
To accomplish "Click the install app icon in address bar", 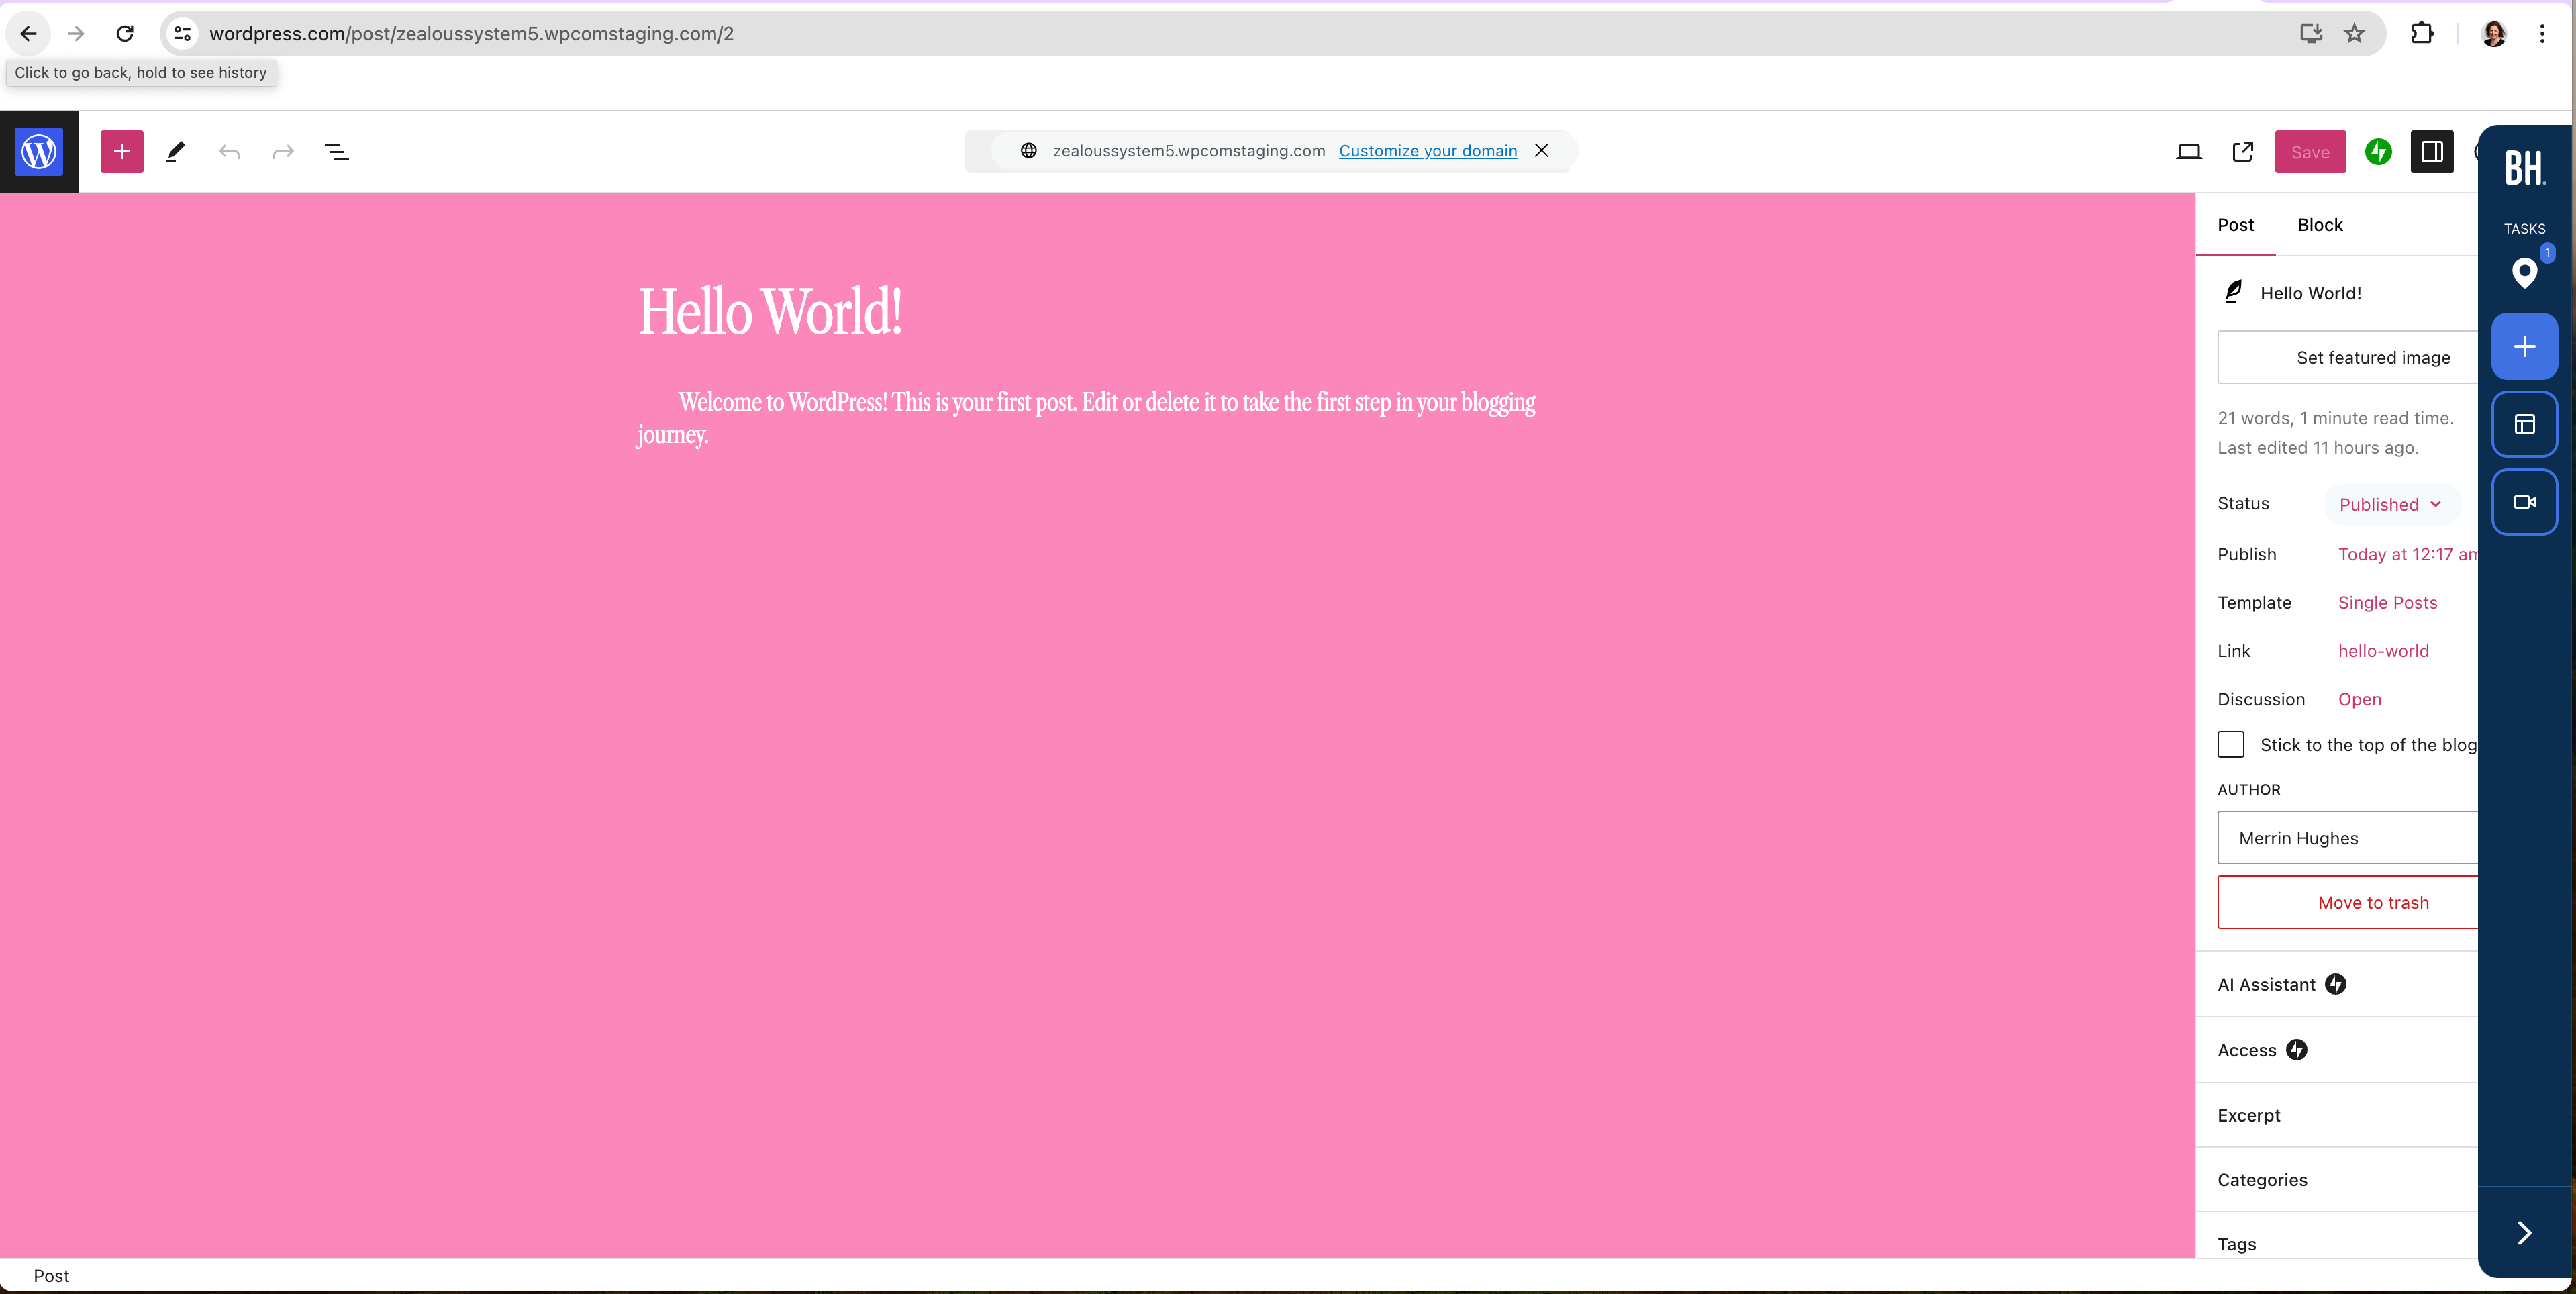I will point(2310,33).
